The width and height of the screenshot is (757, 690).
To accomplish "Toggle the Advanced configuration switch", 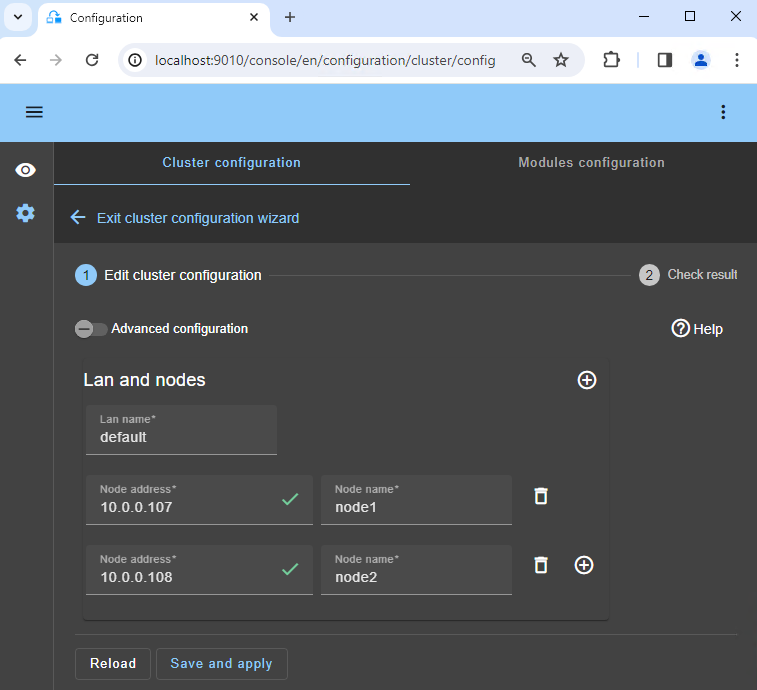I will (90, 329).
